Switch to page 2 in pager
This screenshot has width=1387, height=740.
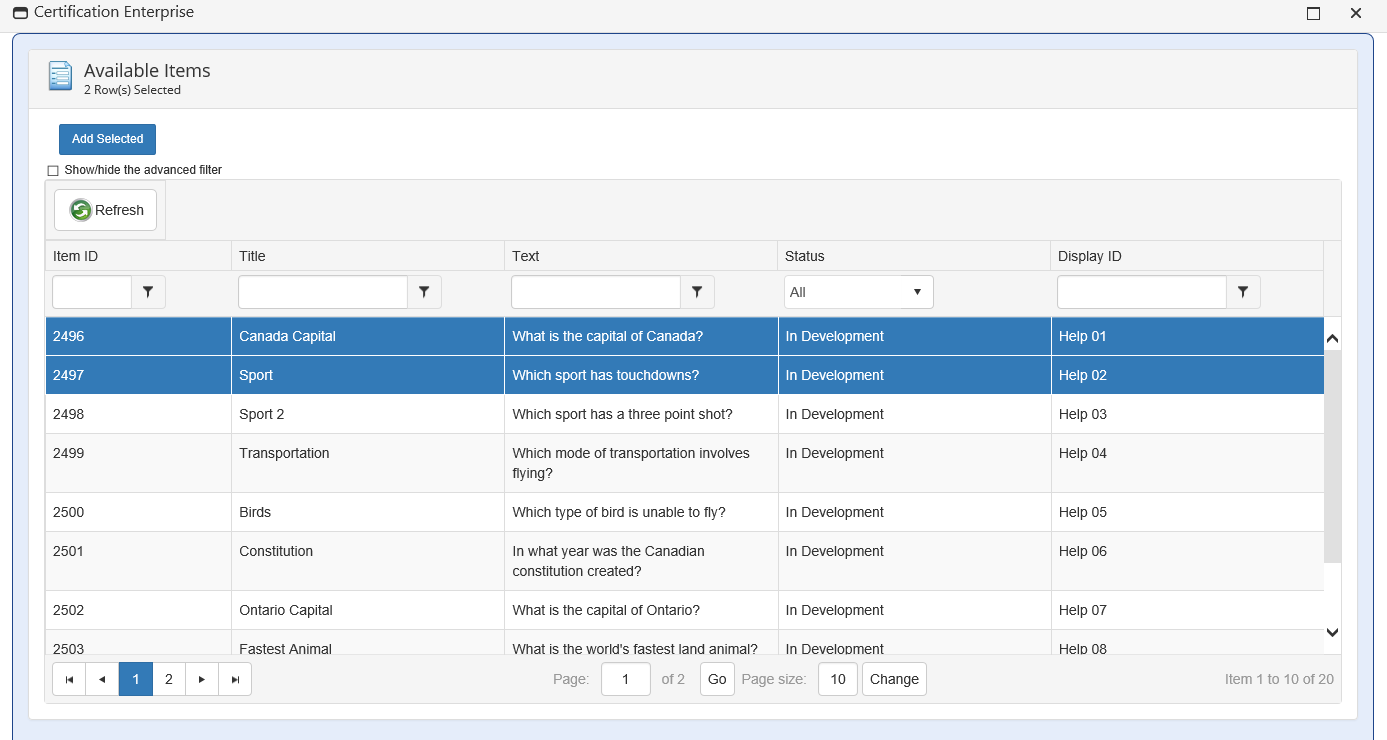pos(169,679)
